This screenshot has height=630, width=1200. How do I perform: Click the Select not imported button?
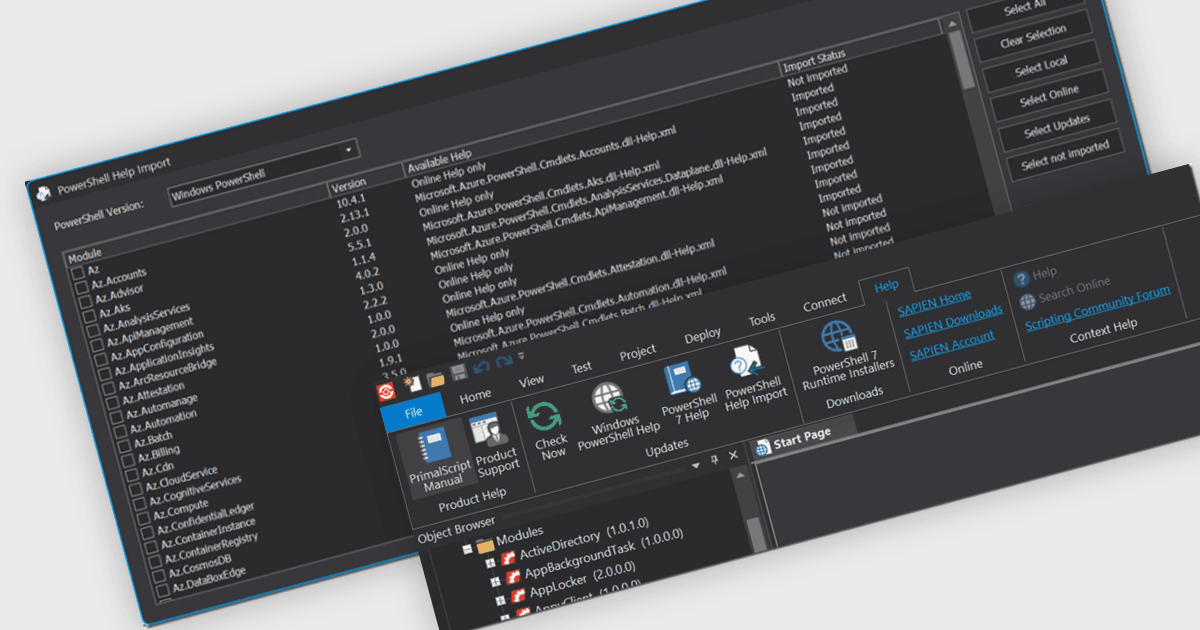(x=1065, y=155)
